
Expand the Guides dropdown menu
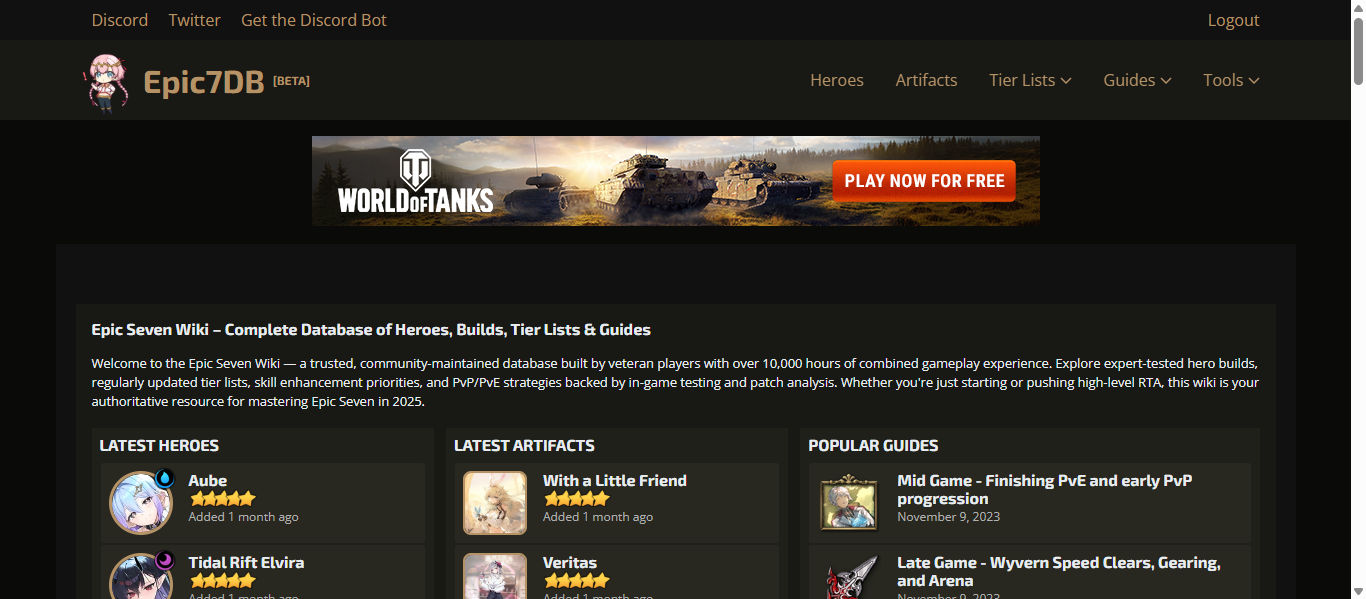[1137, 80]
